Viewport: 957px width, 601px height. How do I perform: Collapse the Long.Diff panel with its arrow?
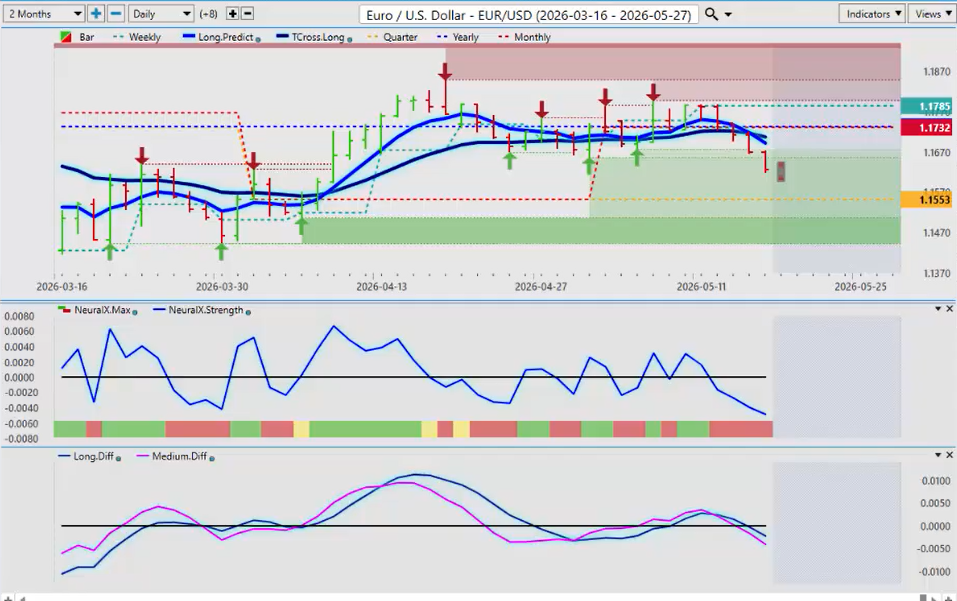(x=938, y=455)
